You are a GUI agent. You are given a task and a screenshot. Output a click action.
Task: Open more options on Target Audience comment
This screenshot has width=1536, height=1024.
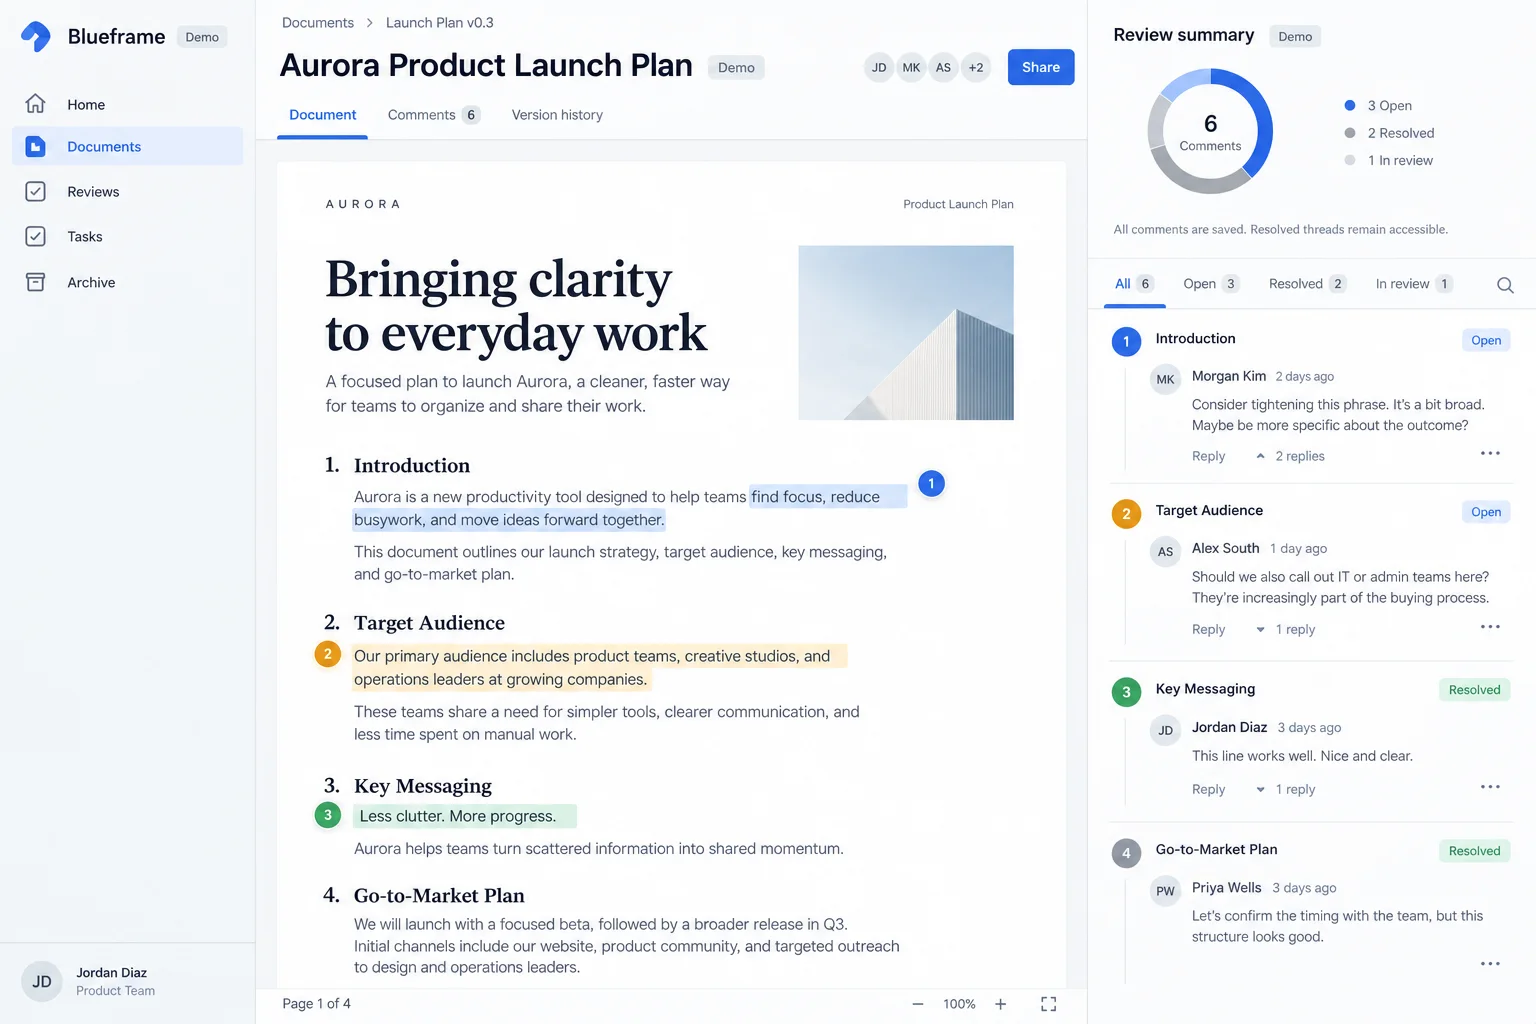1490,627
